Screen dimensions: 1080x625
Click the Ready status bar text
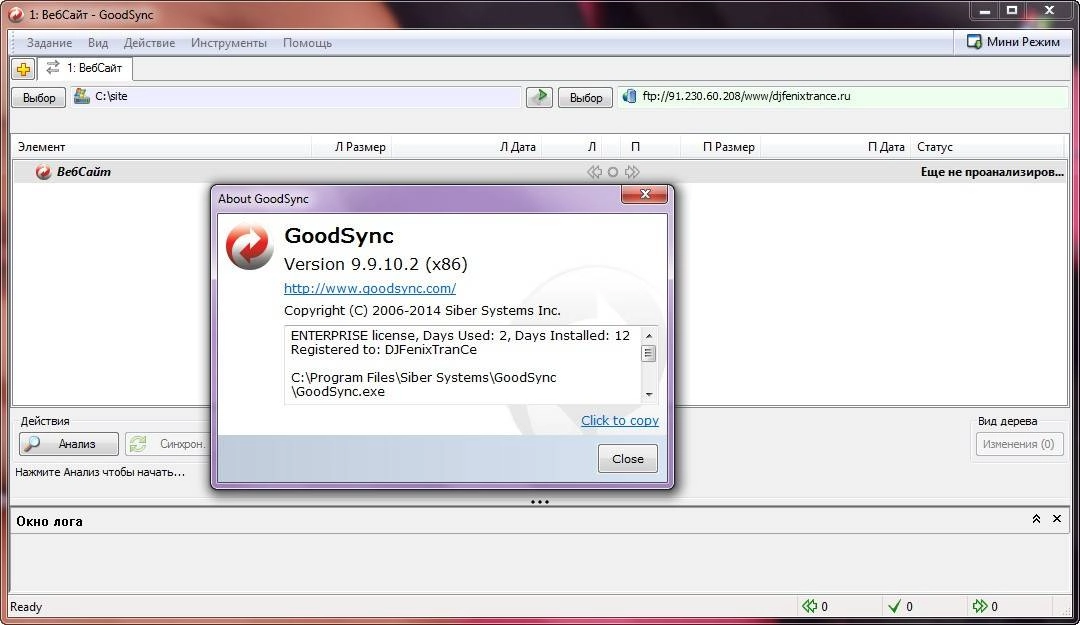[x=26, y=606]
